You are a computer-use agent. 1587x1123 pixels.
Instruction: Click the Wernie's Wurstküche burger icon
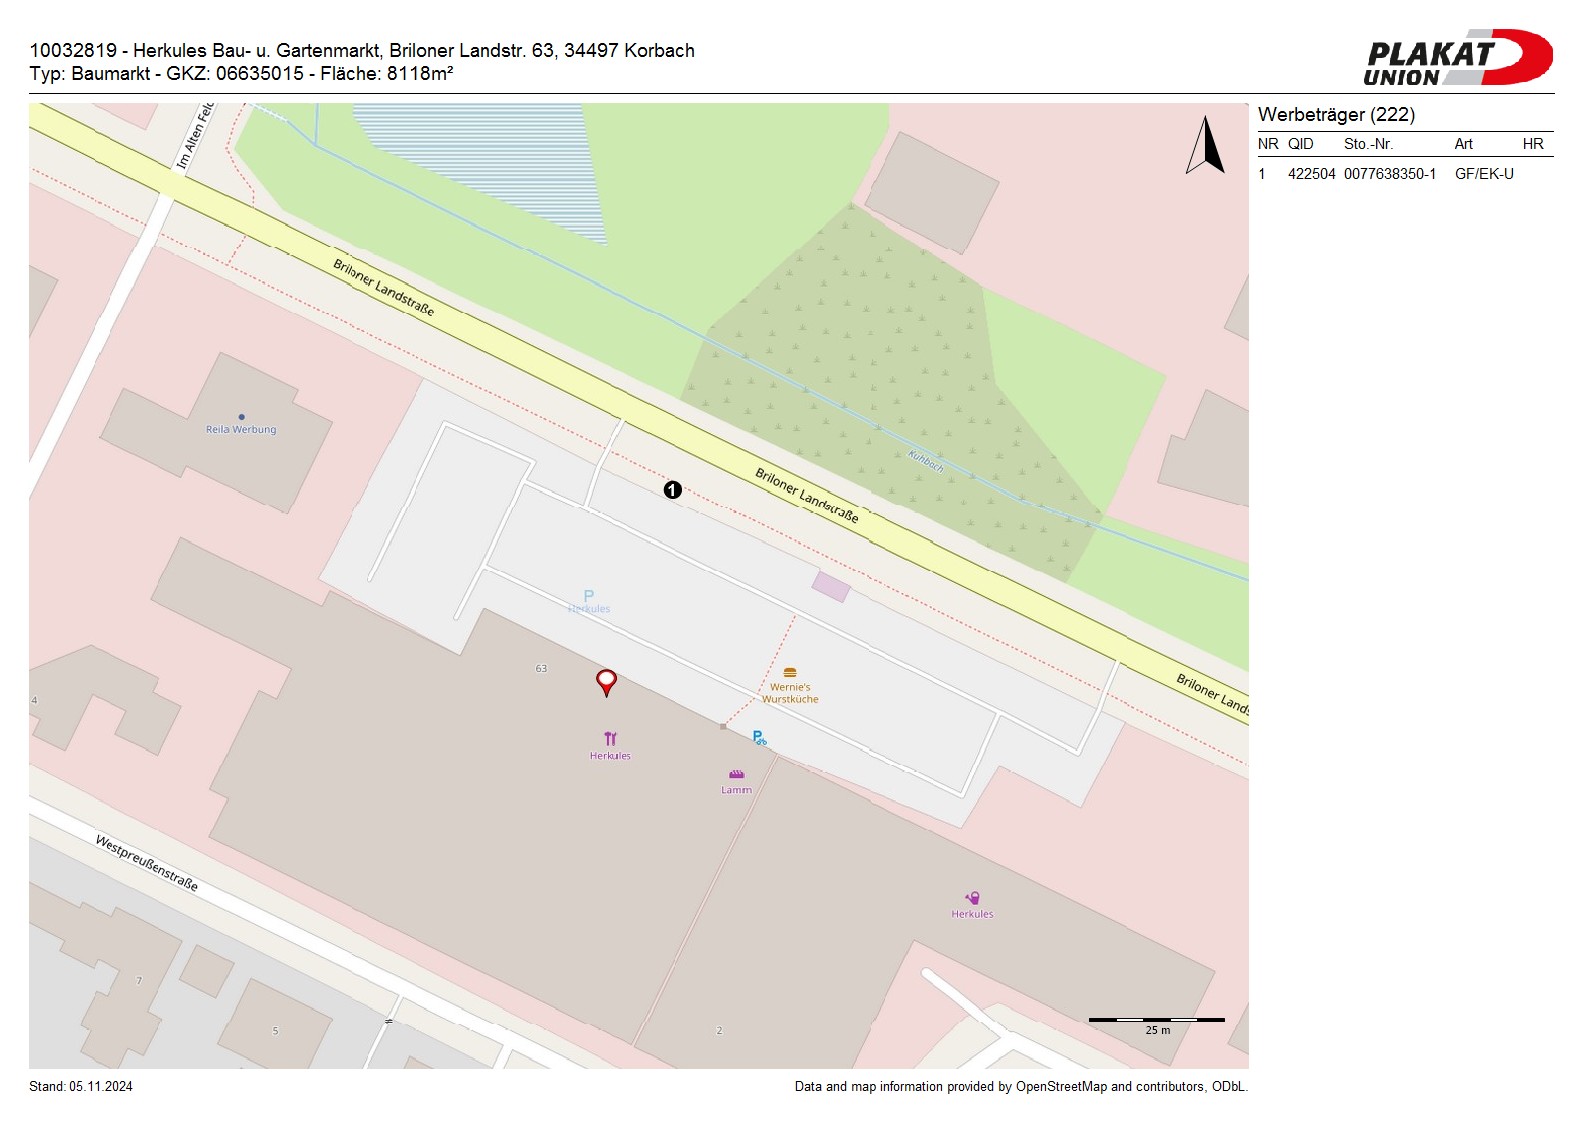coord(790,672)
